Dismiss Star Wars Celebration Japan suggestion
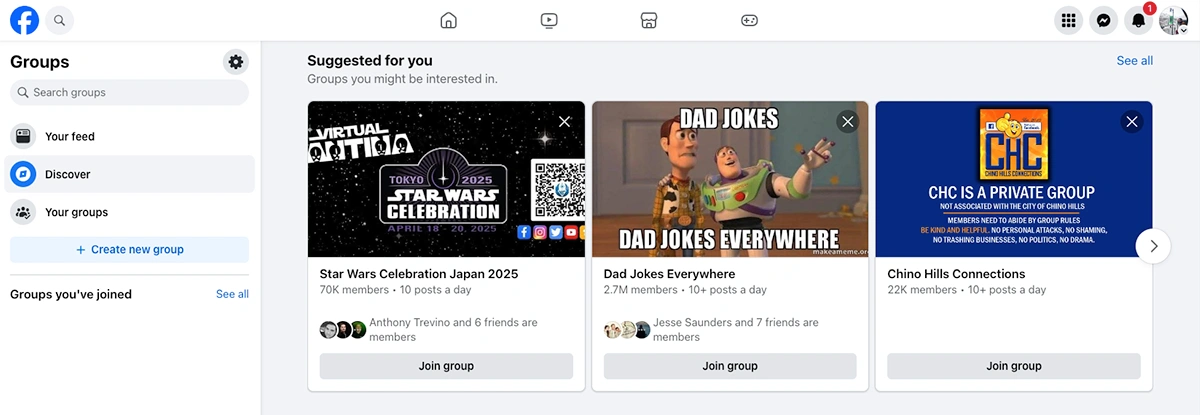 click(564, 122)
